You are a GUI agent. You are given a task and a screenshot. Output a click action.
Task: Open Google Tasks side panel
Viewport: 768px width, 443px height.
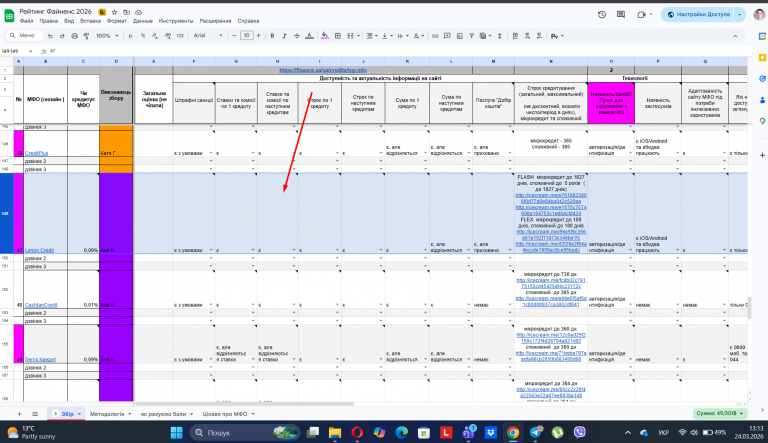pos(762,78)
